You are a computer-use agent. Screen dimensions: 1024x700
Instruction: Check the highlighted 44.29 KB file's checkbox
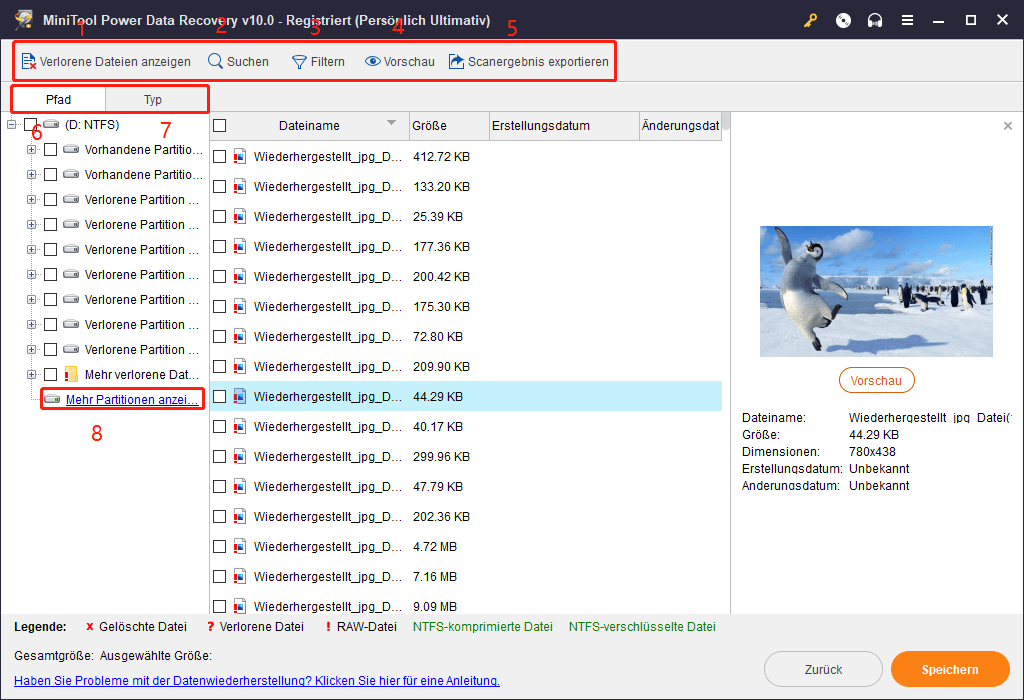point(218,396)
